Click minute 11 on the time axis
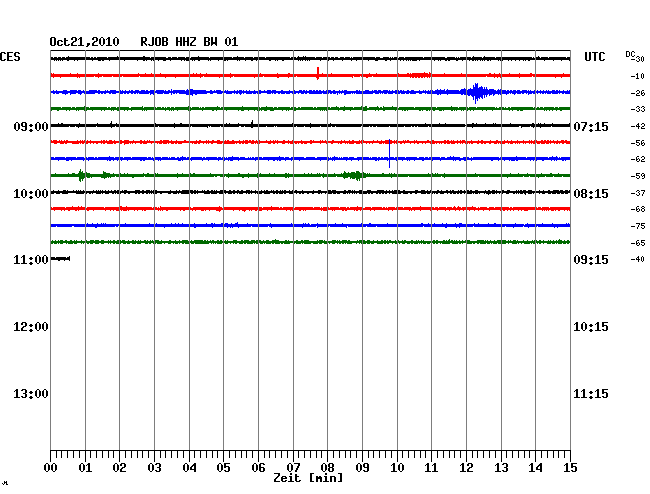This screenshot has height=494, width=650. 431,467
